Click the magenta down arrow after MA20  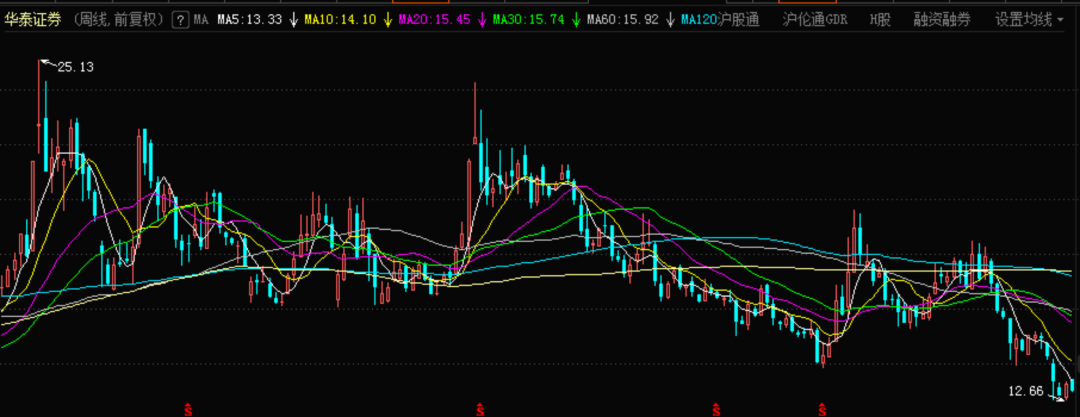481,20
